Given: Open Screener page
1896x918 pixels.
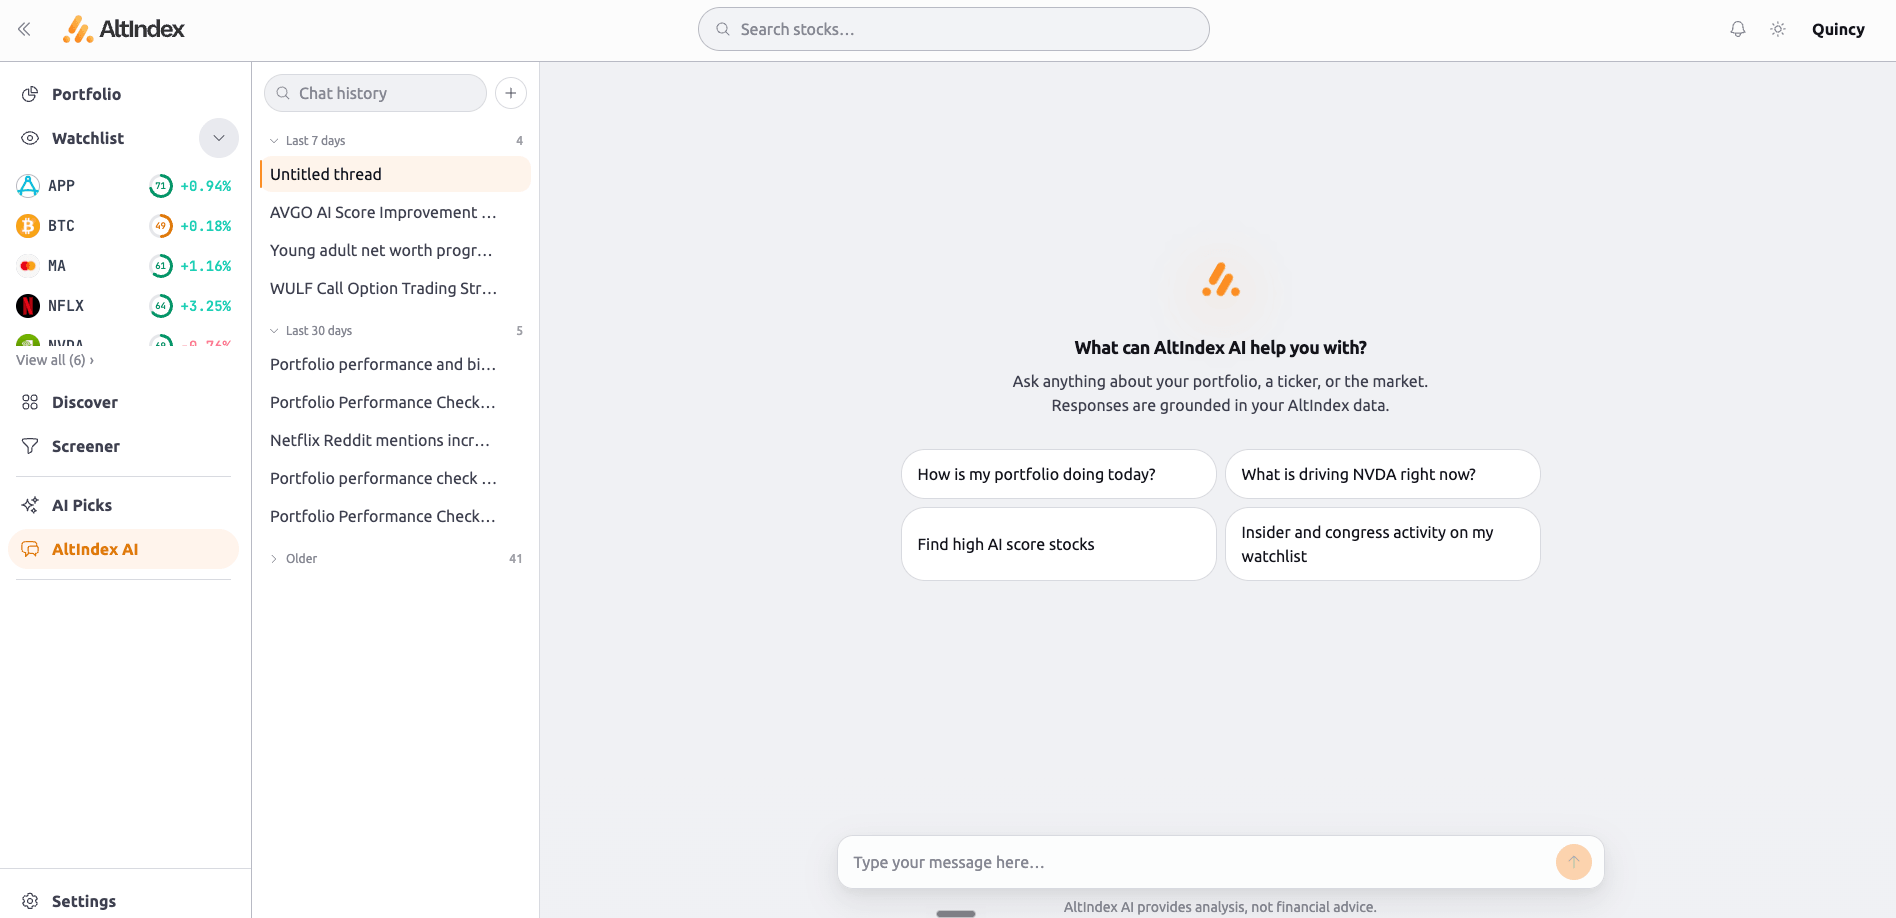Looking at the screenshot, I should pyautogui.click(x=86, y=446).
